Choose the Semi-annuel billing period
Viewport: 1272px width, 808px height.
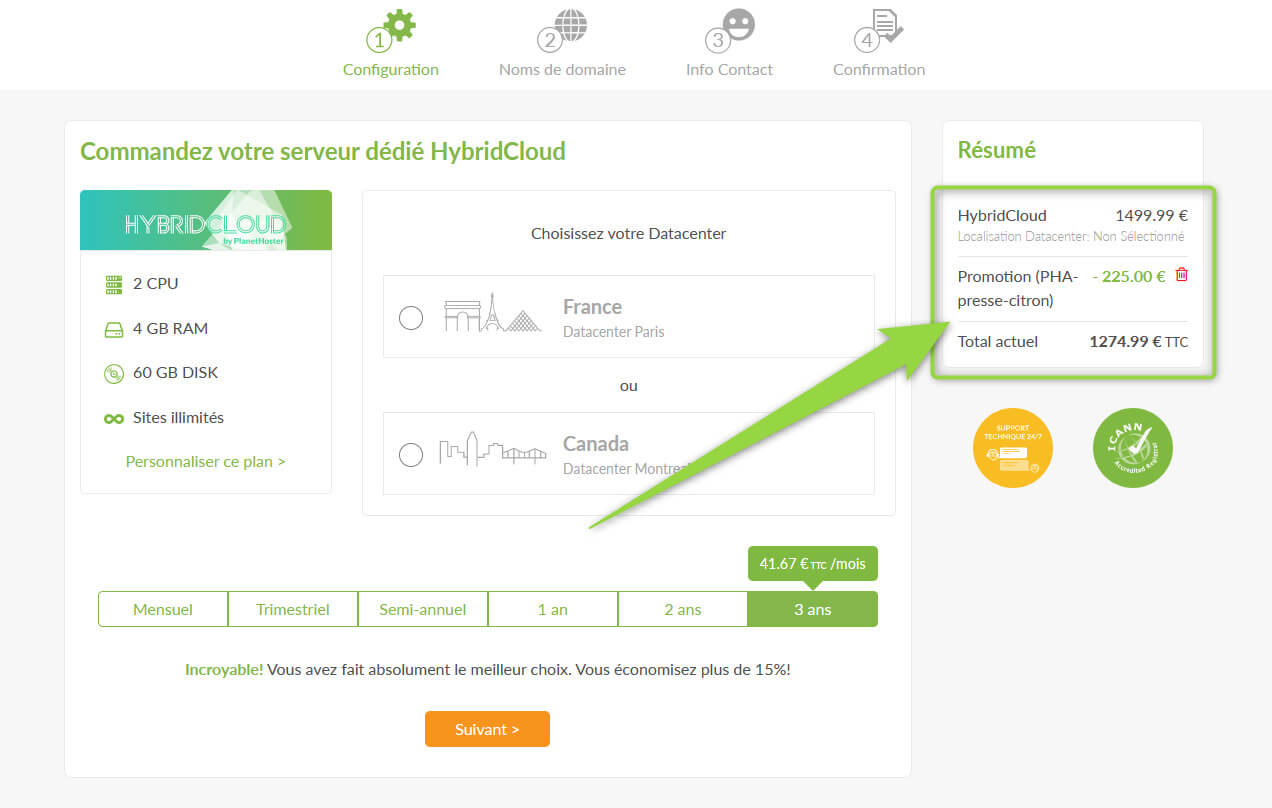pos(423,609)
